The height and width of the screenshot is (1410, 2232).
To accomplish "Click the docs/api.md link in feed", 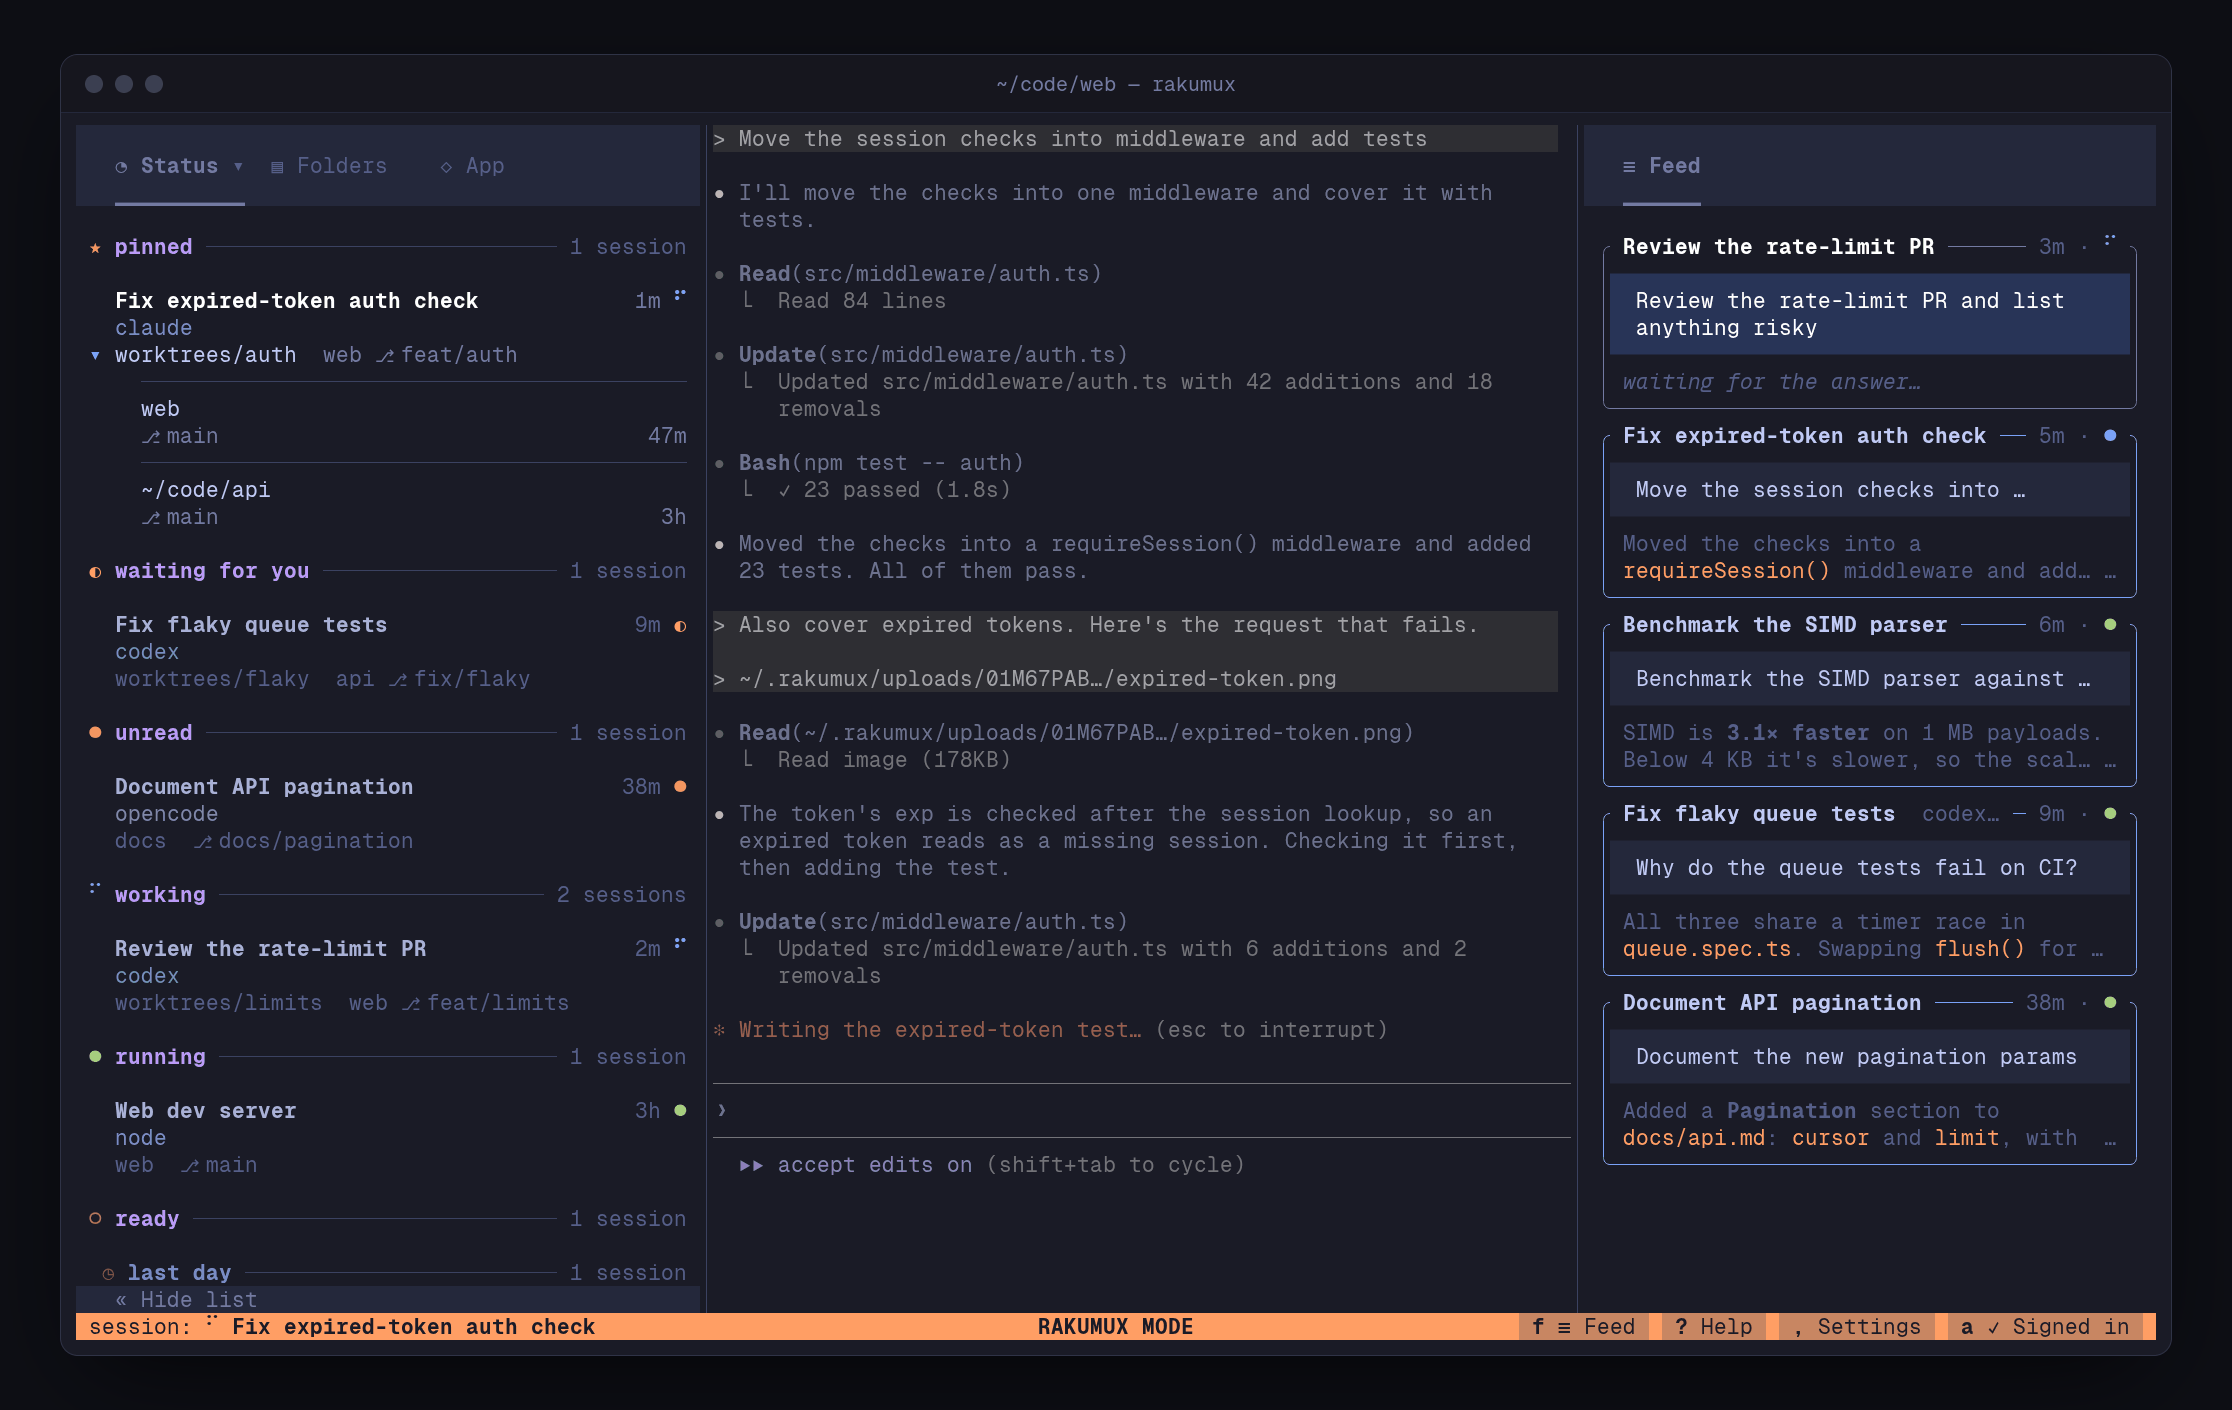I will point(1694,1138).
